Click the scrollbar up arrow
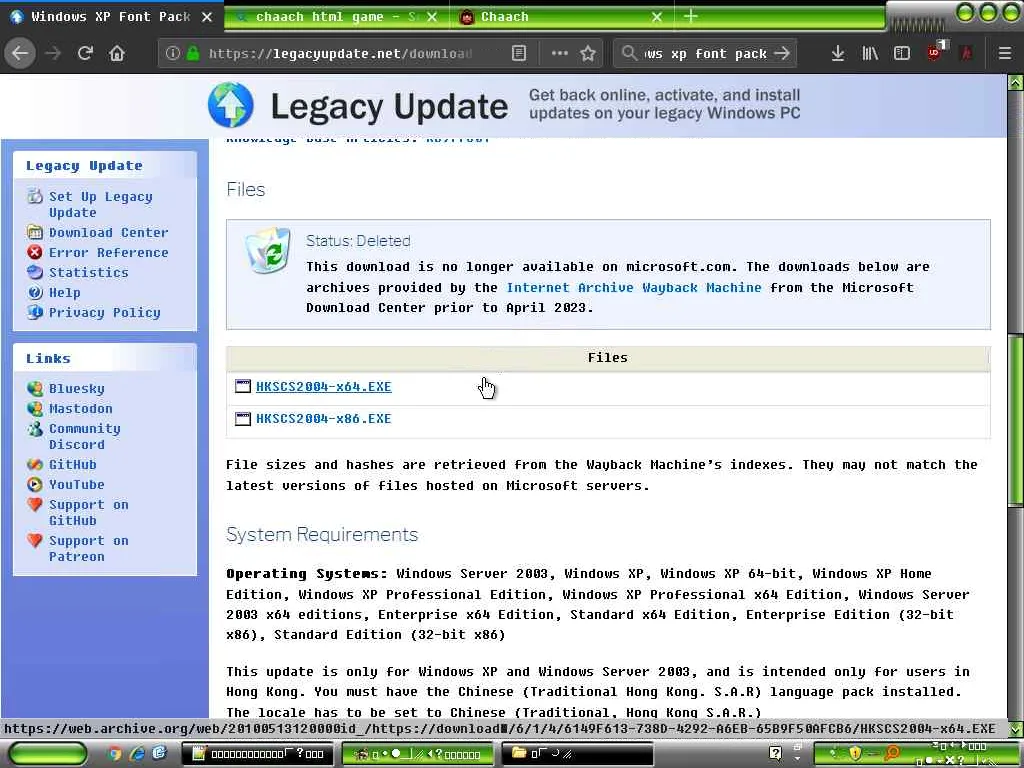Viewport: 1024px width, 768px height. [x=1016, y=82]
